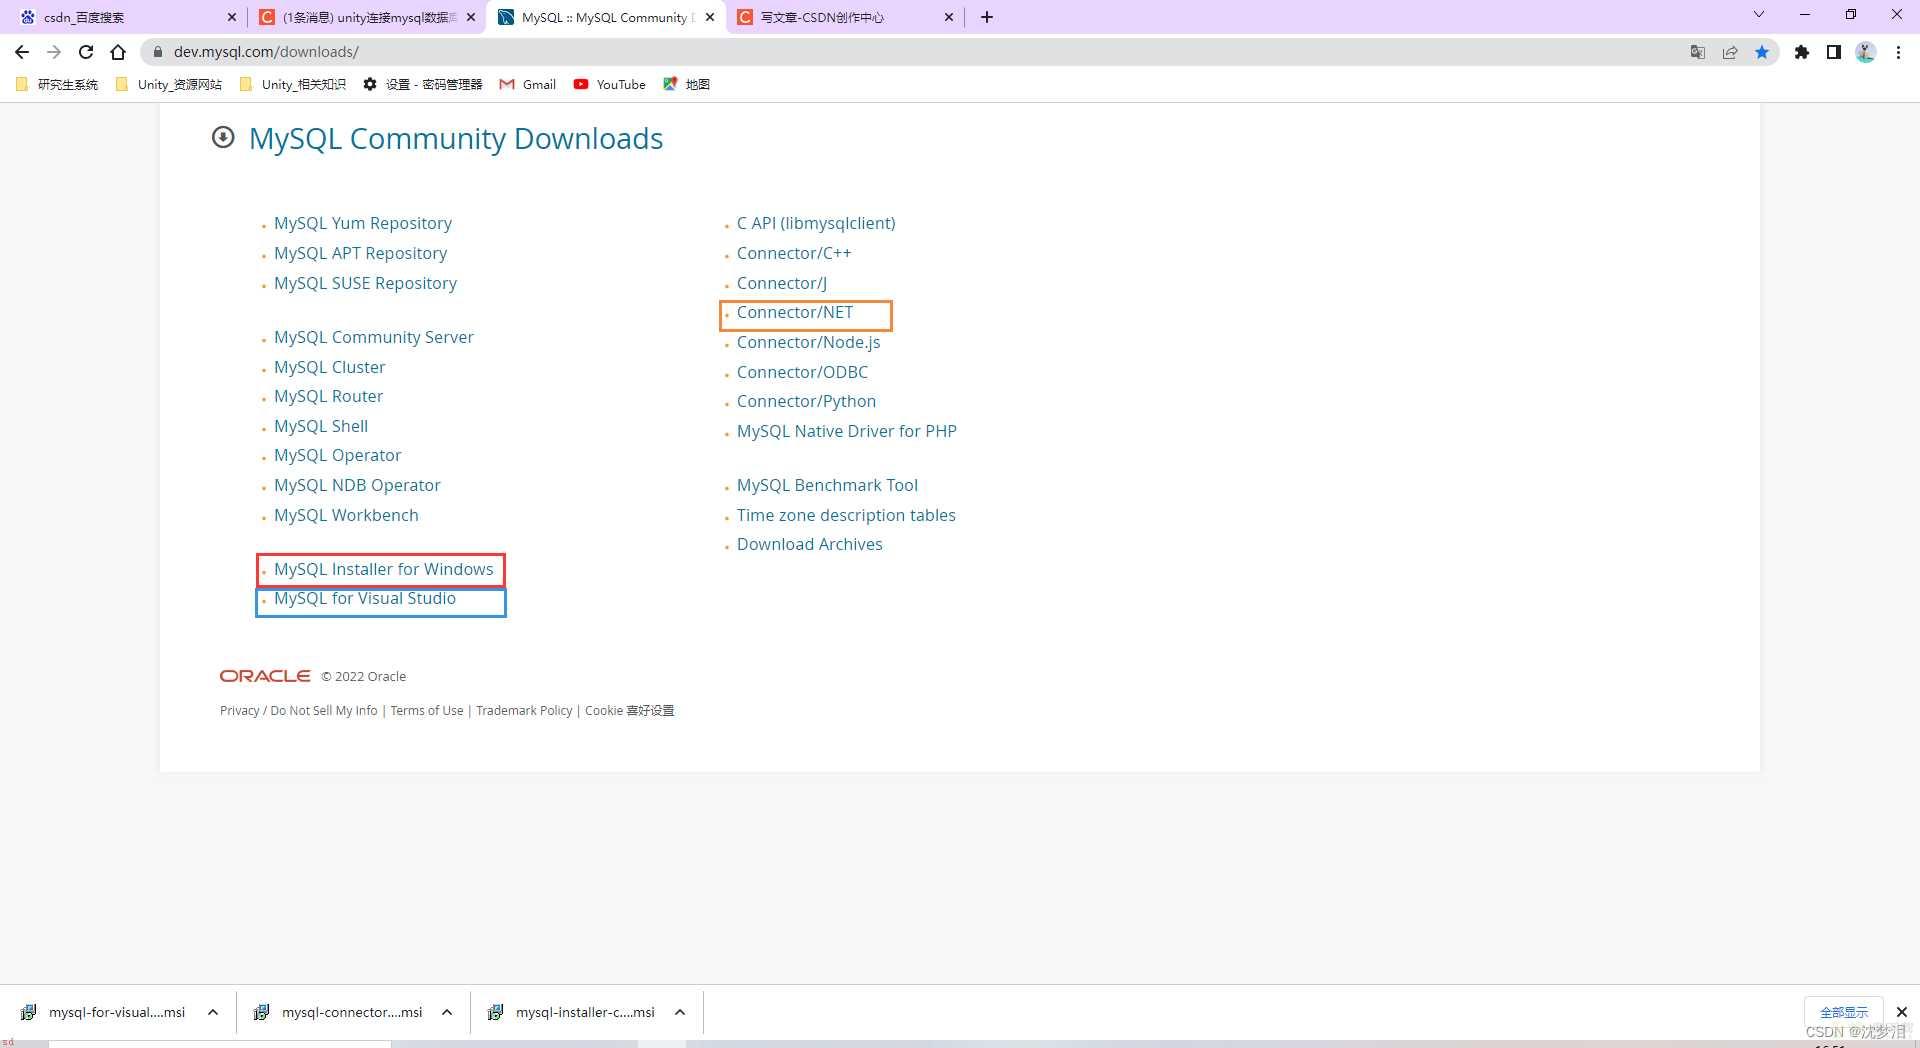
Task: Open a new browser tab
Action: pyautogui.click(x=987, y=17)
